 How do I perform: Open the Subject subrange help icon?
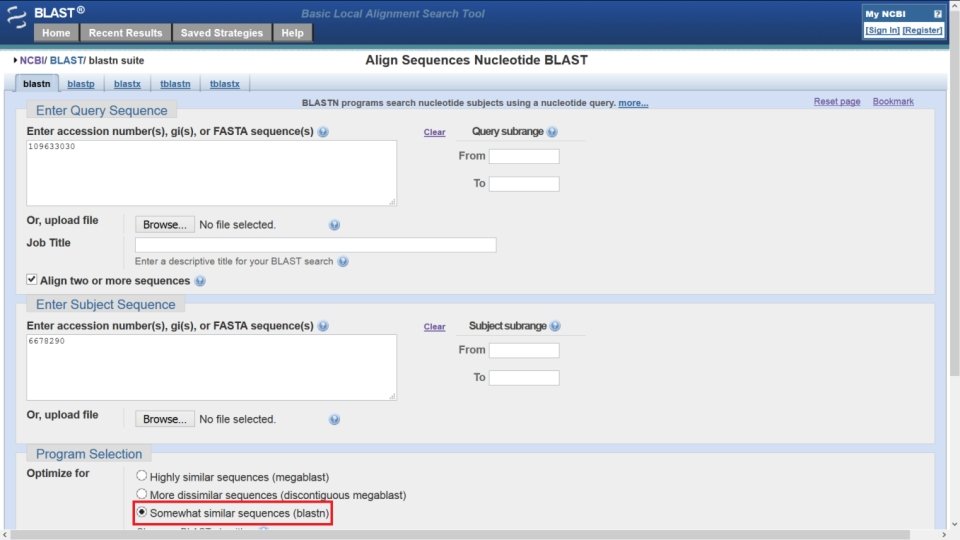click(555, 326)
